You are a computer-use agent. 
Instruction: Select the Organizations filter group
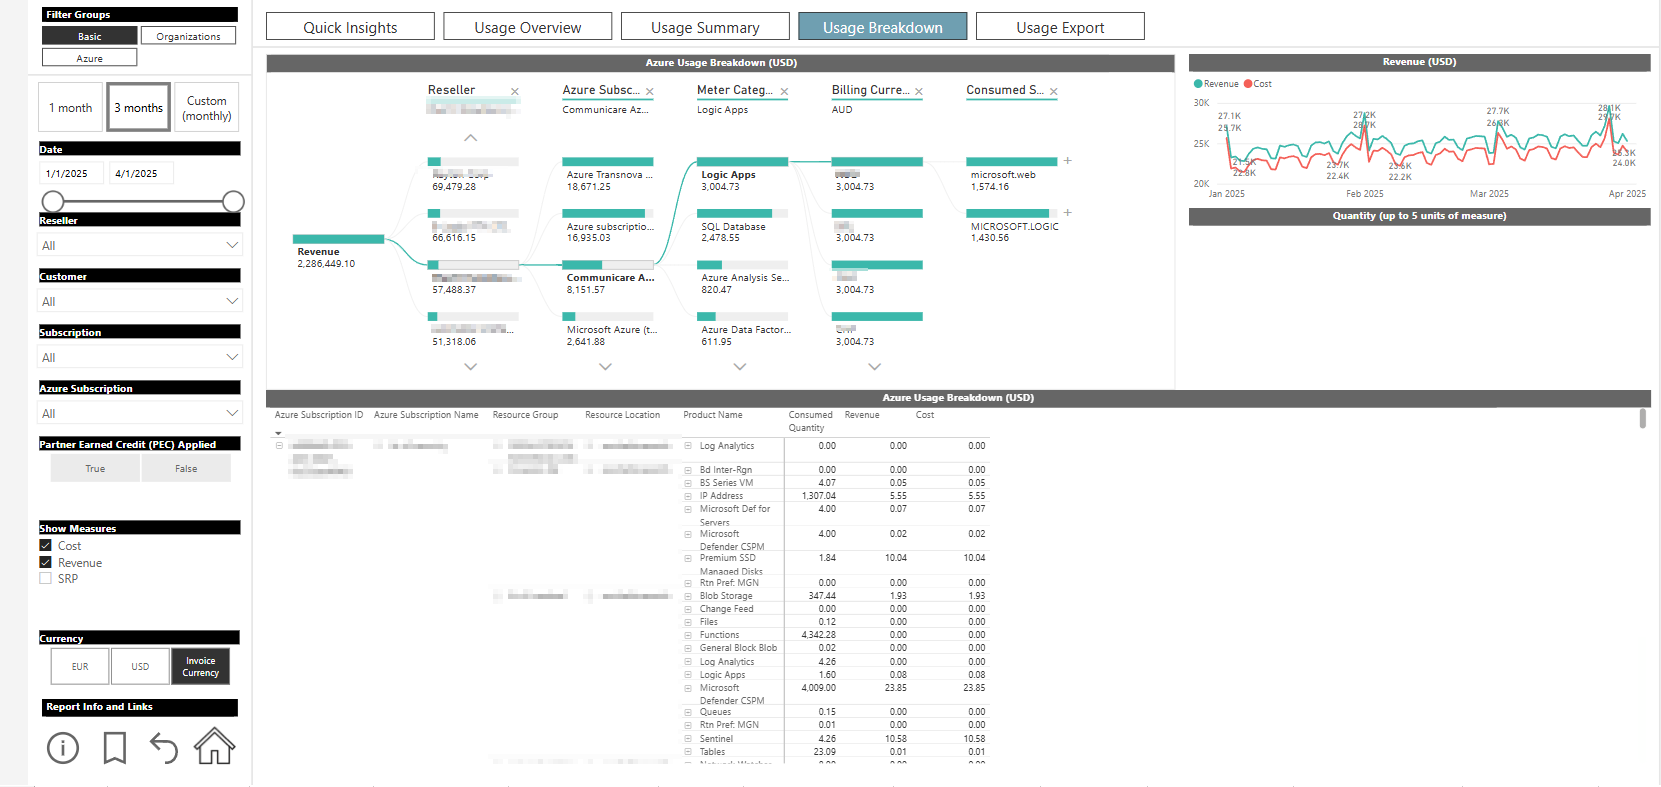pyautogui.click(x=188, y=36)
